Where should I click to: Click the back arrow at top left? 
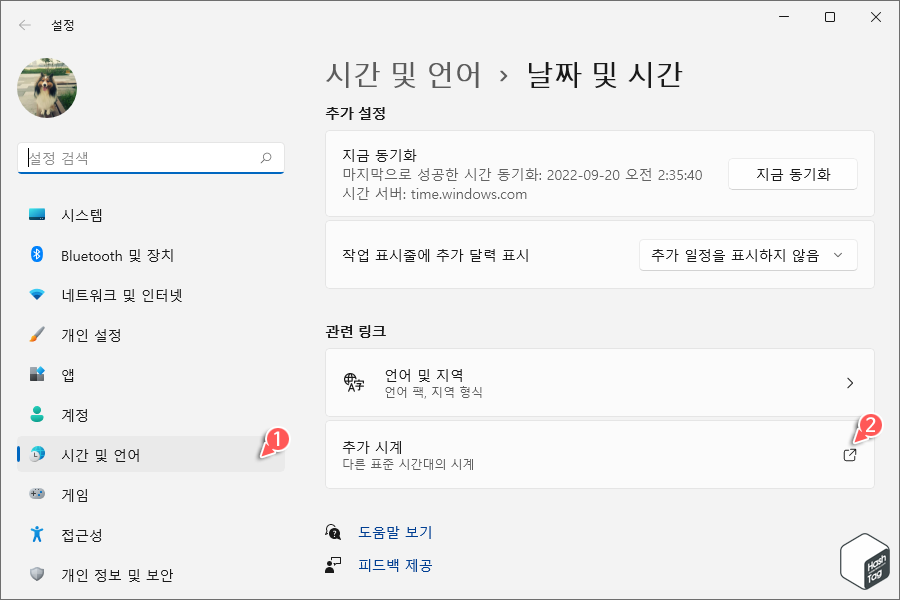pyautogui.click(x=24, y=25)
